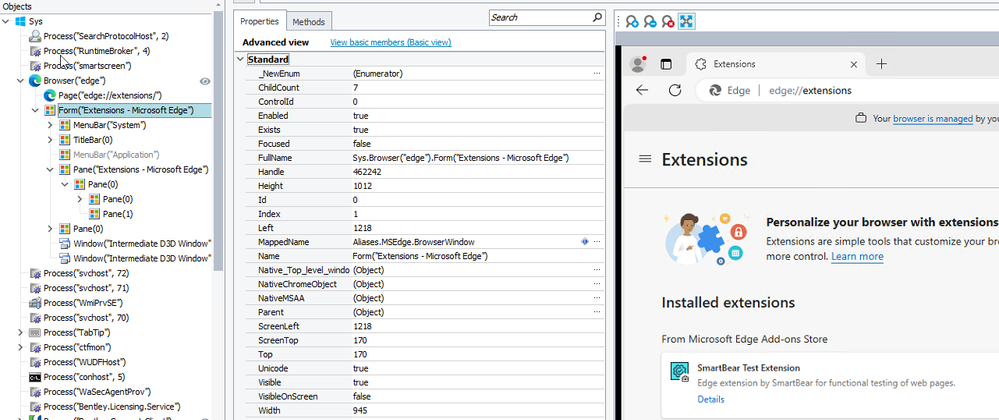Click the Edge tab actions icon
The width and height of the screenshot is (999, 420).
(666, 64)
